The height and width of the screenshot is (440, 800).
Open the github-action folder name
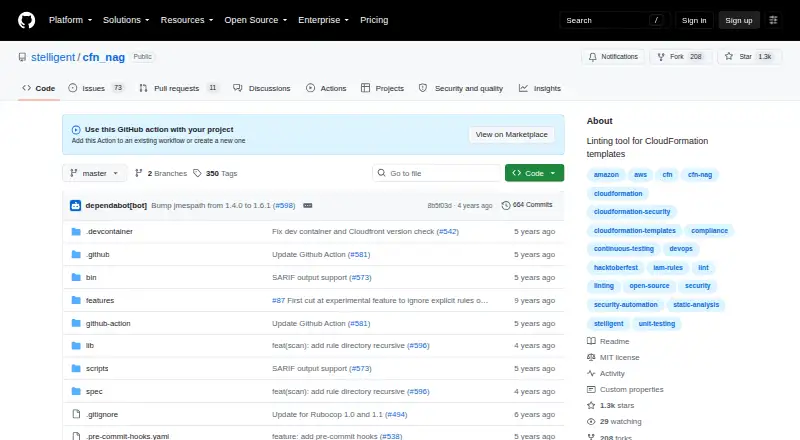(108, 324)
